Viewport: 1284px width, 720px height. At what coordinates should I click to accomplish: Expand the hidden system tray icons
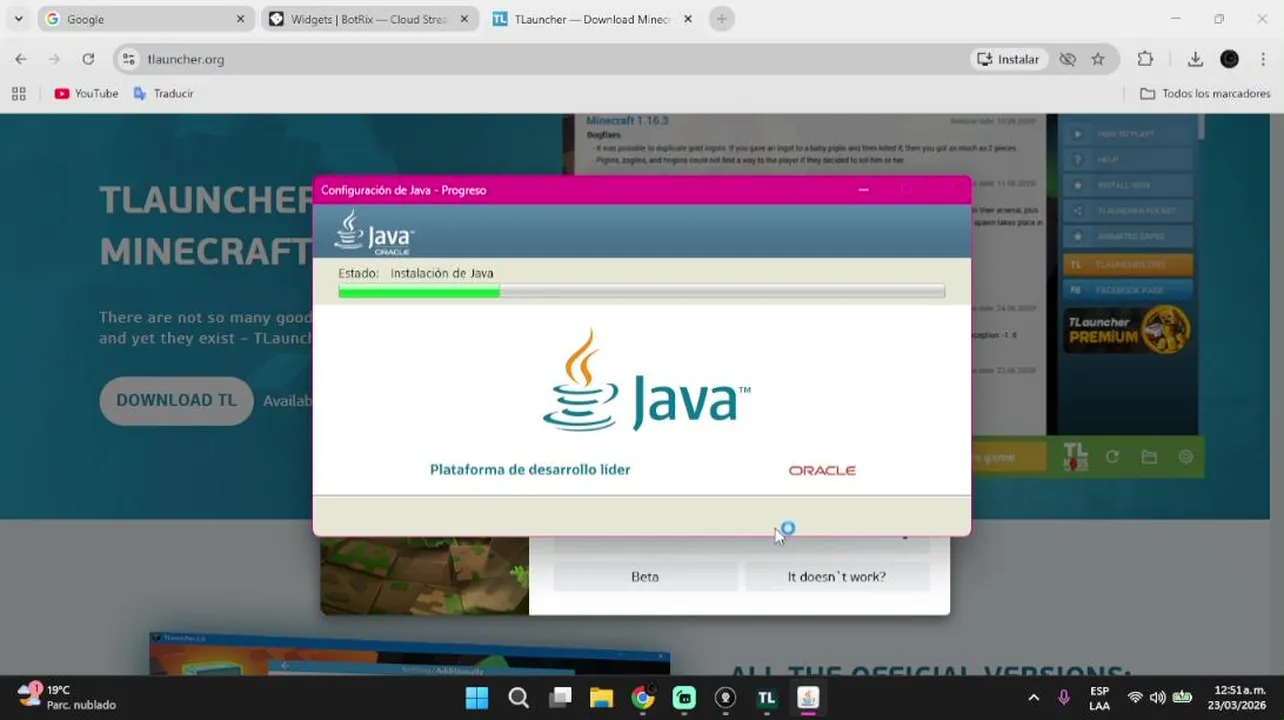tap(1034, 698)
